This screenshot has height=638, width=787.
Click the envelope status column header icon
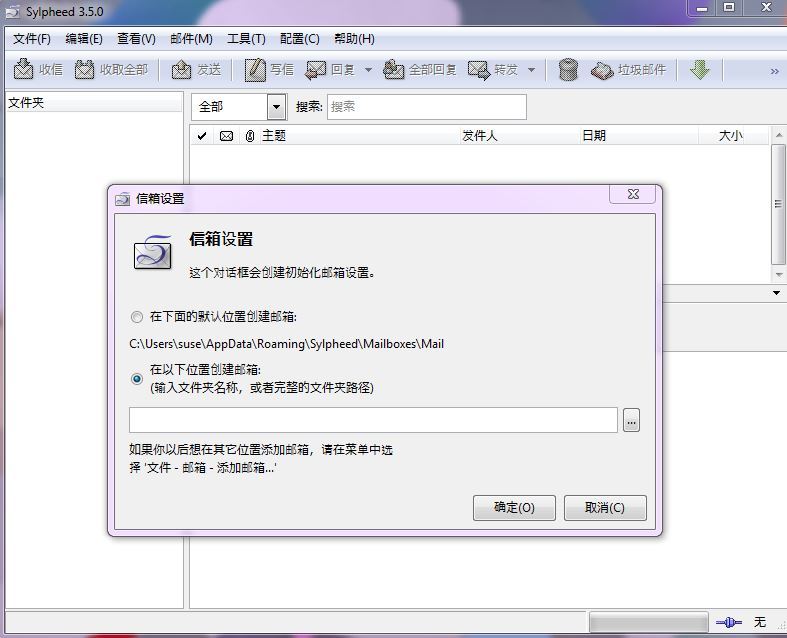[226, 136]
